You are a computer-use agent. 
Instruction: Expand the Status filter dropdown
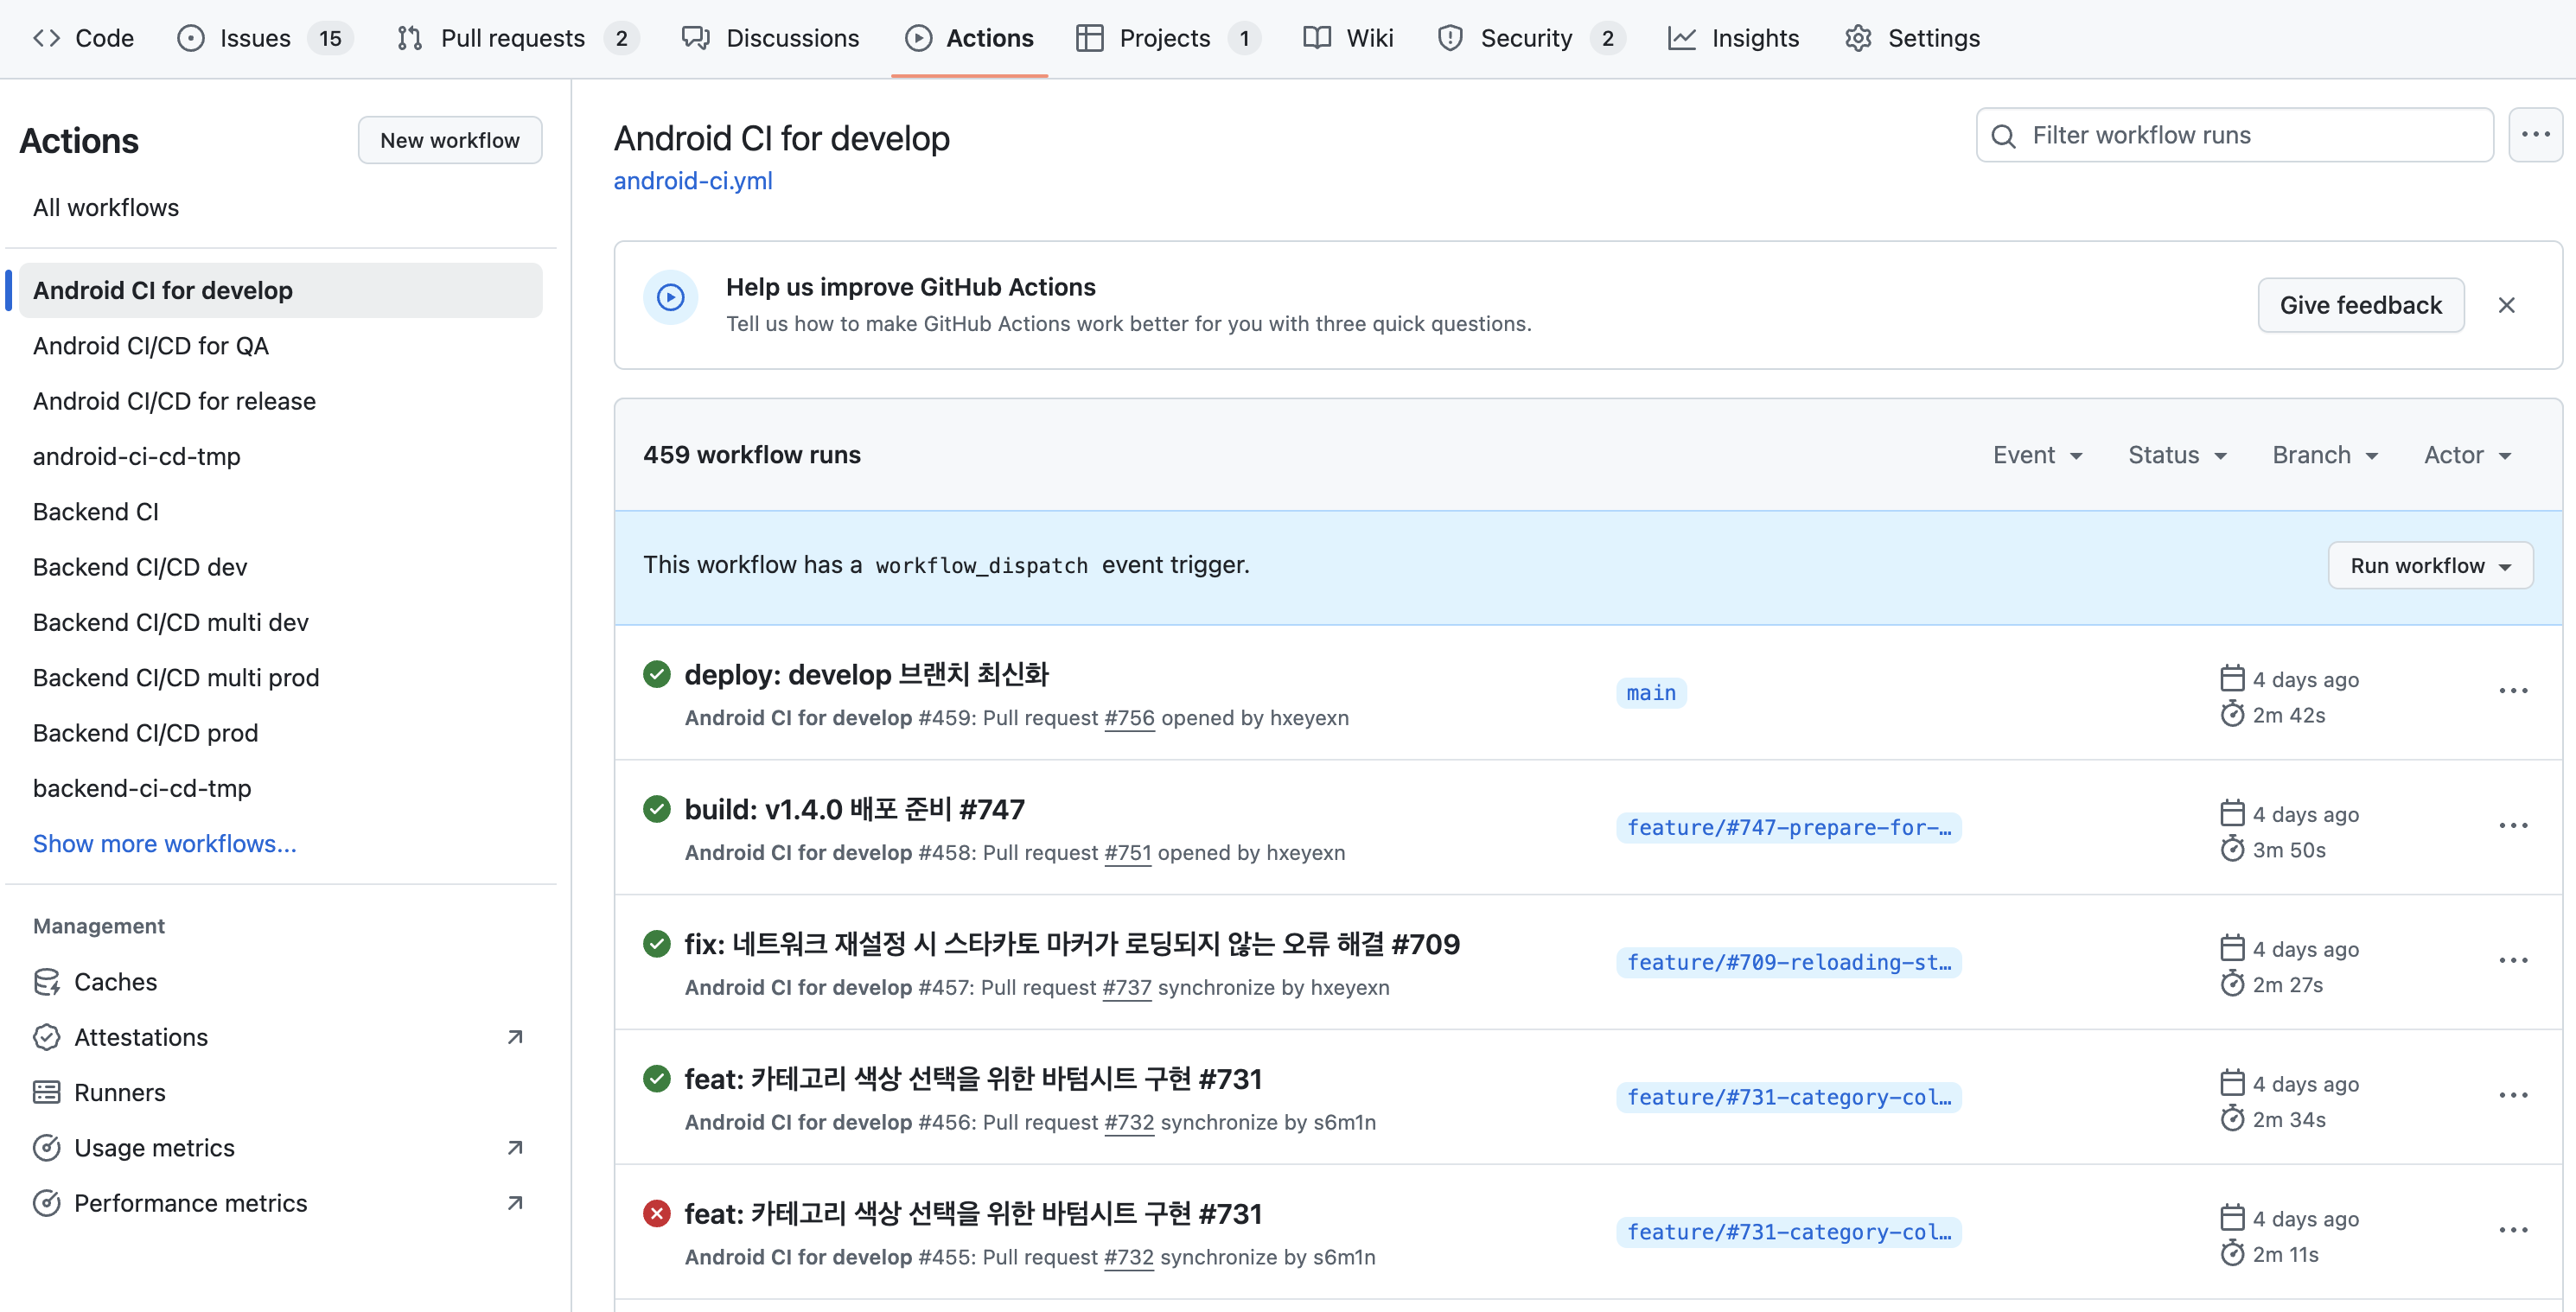(x=2176, y=455)
